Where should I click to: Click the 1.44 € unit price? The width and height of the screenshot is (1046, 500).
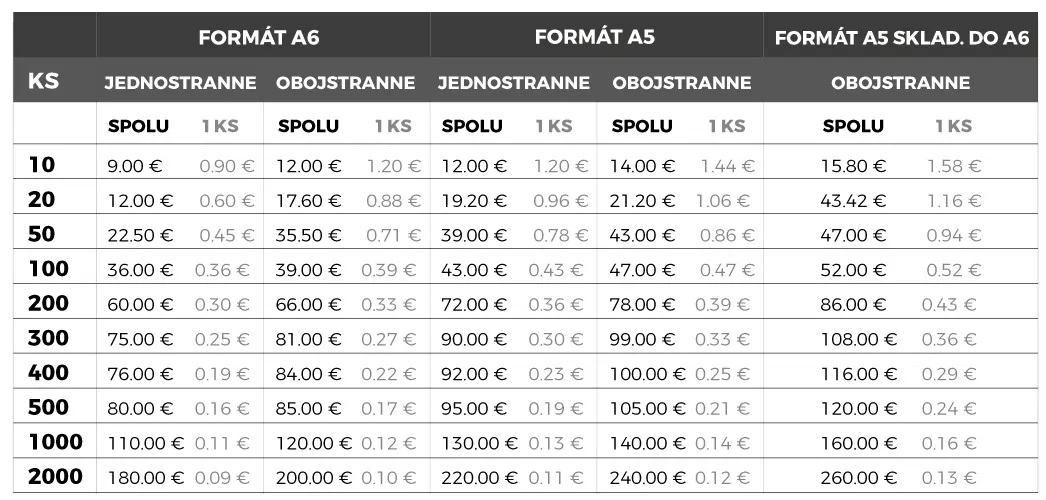pos(727,166)
